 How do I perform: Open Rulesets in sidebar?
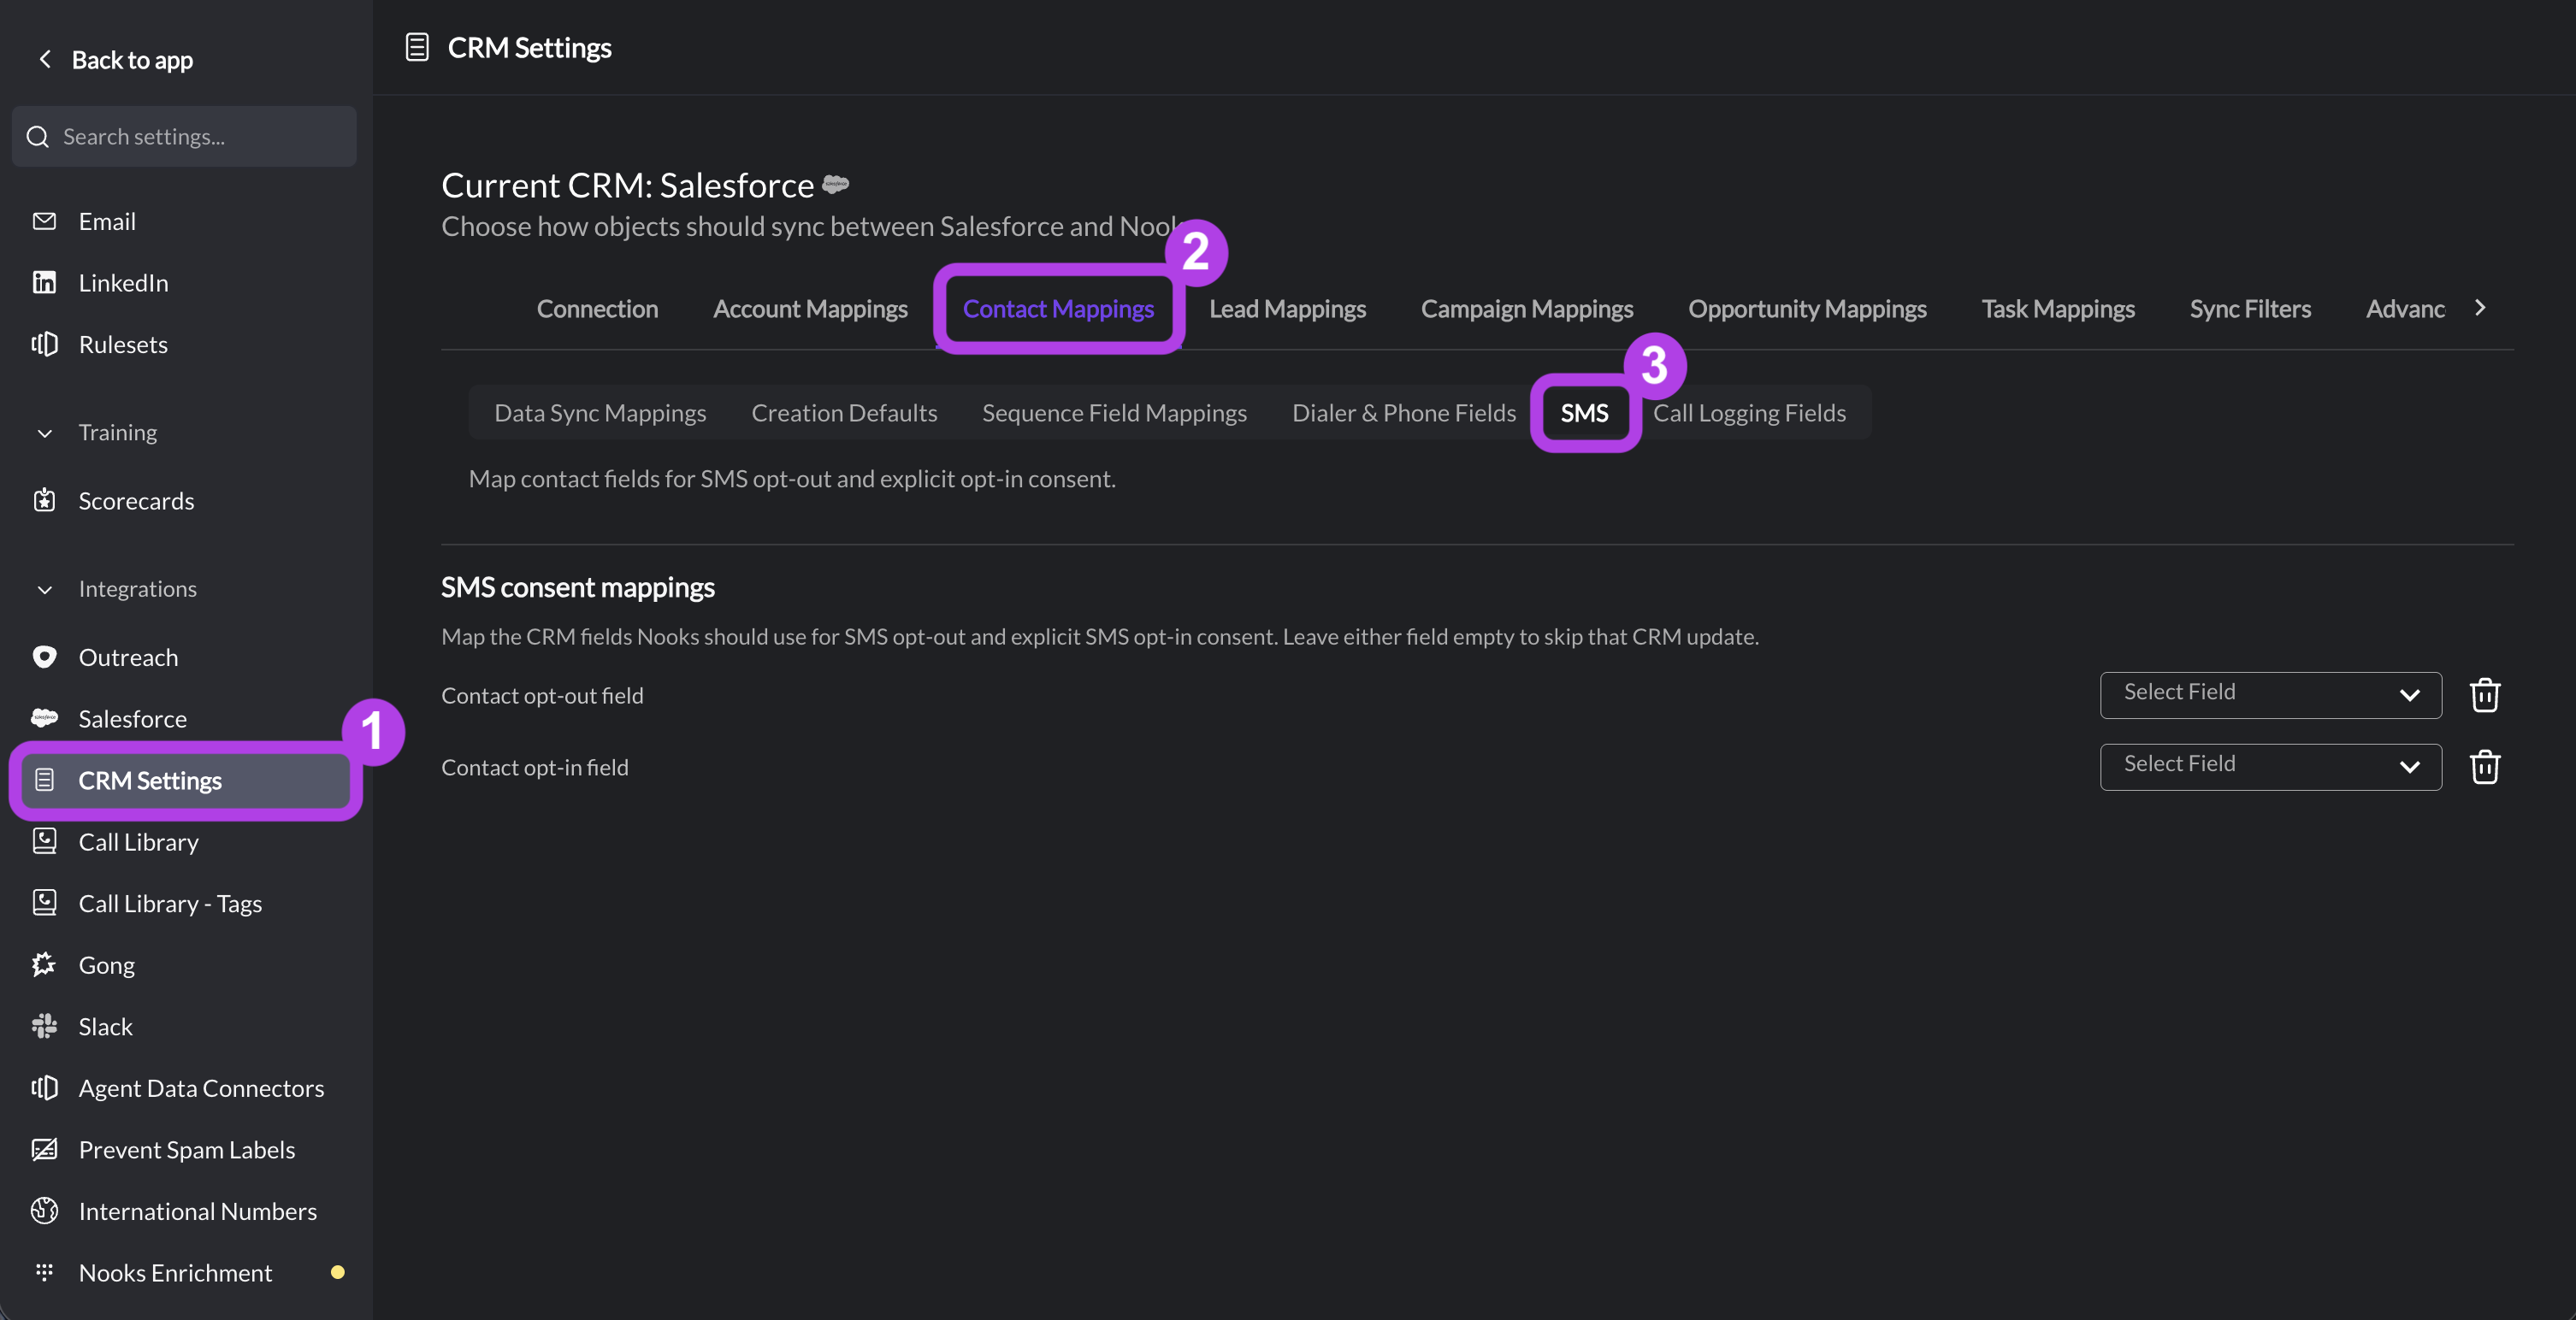pyautogui.click(x=123, y=344)
